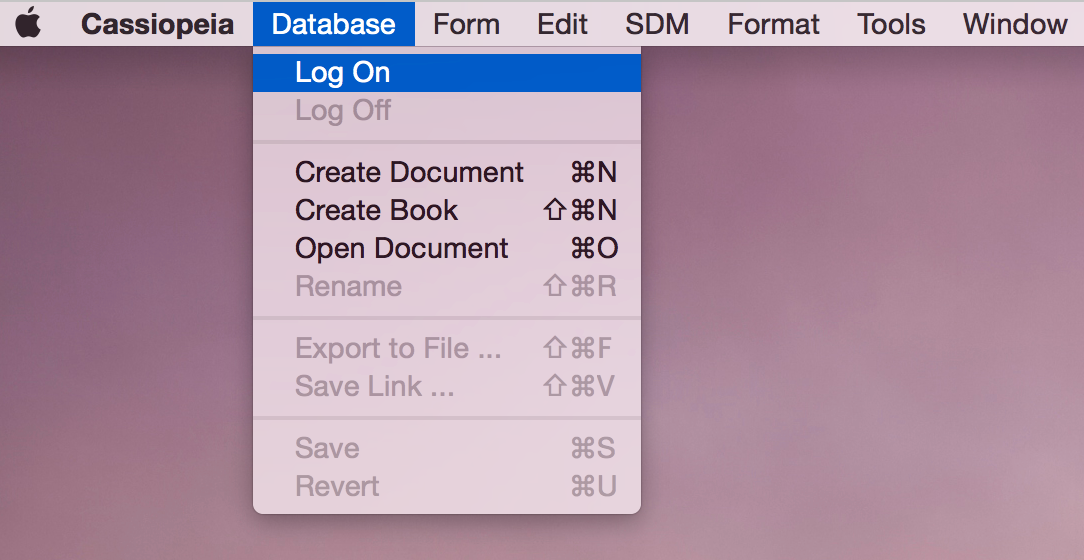This screenshot has height=560, width=1084.
Task: Choose the Revert menu item
Action: [x=447, y=487]
